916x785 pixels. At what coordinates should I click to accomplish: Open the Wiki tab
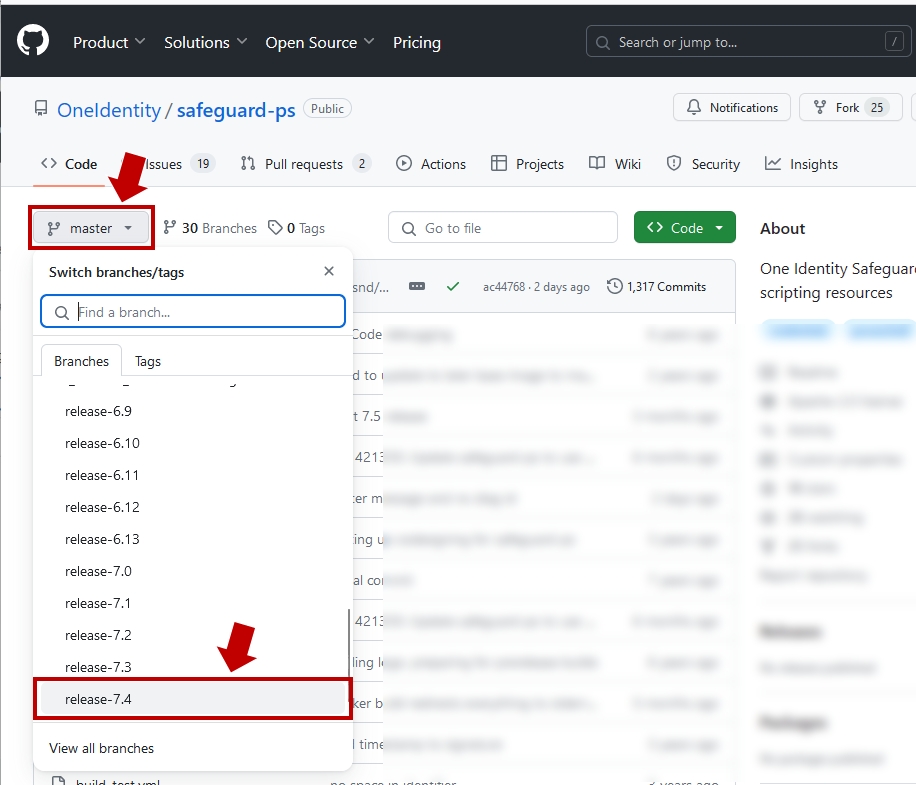[x=615, y=164]
